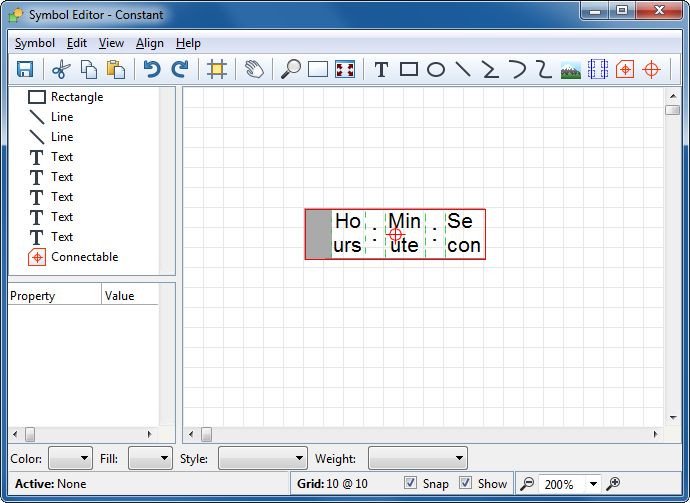The height and width of the screenshot is (503, 690).
Task: Click the Cut scissors icon
Action: pyautogui.click(x=61, y=69)
